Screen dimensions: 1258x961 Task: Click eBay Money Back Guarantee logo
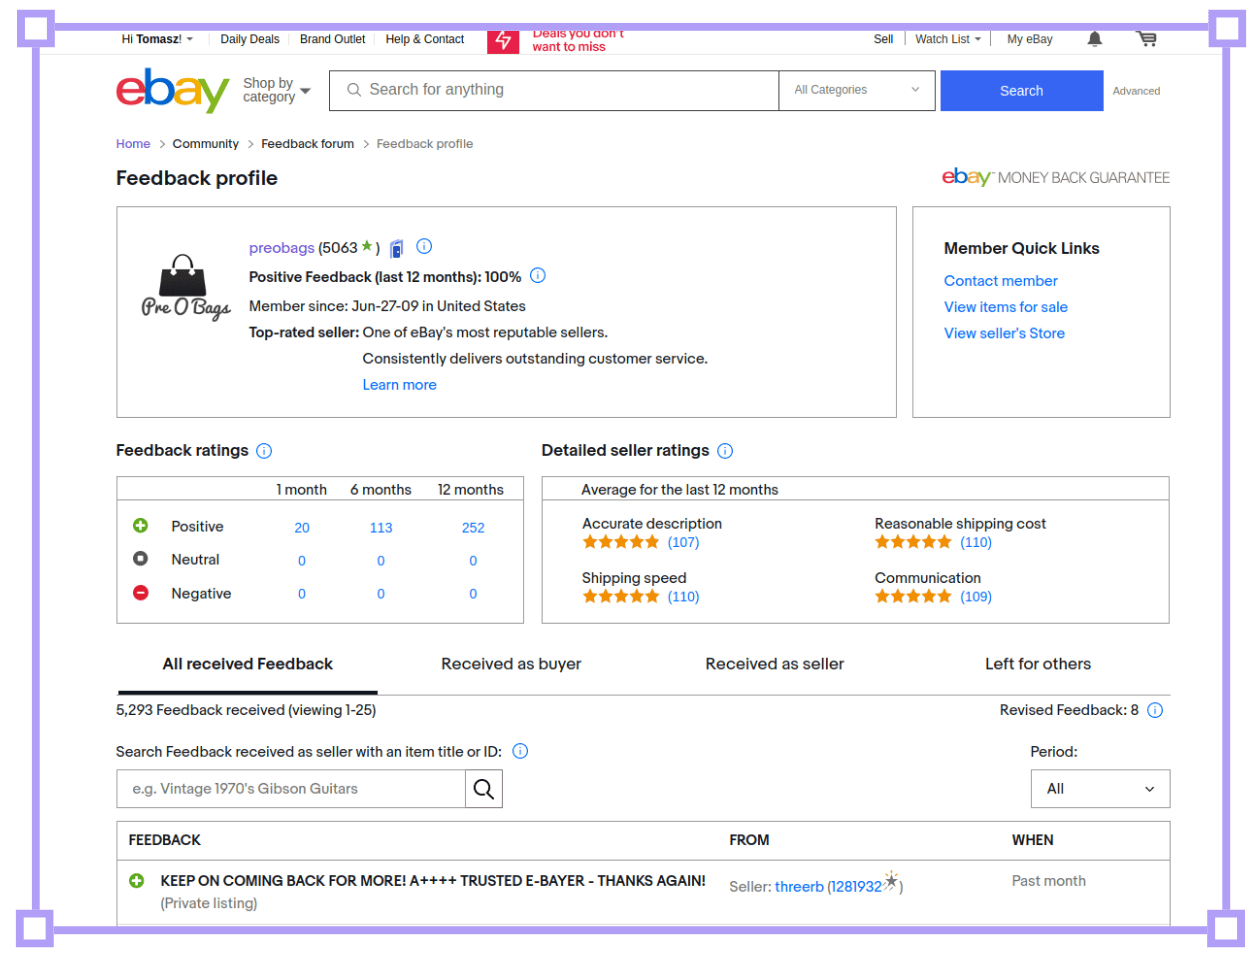(x=1056, y=177)
